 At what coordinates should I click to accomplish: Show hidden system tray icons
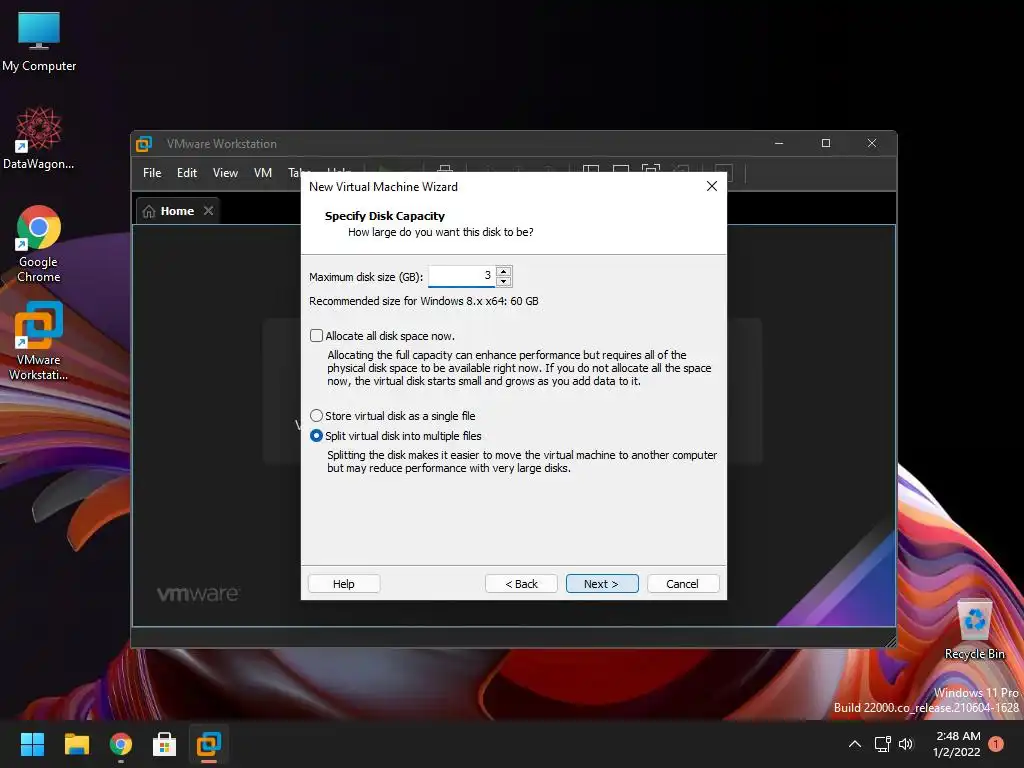point(854,744)
